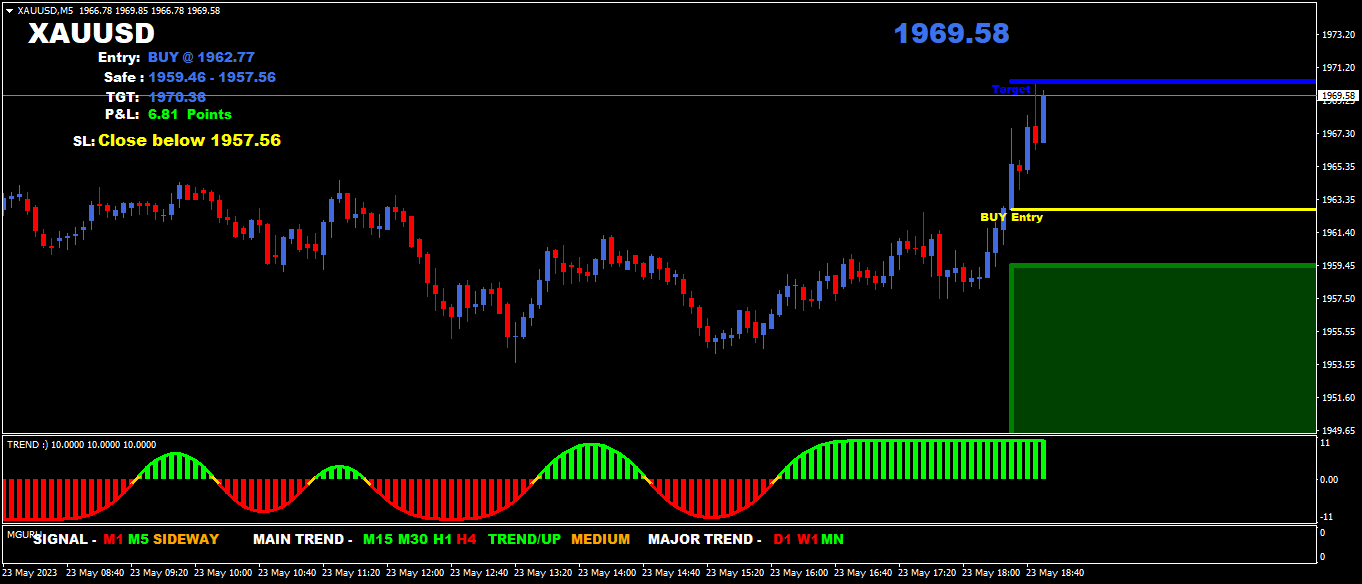Select the green MN major trend timeframe
Image resolution: width=1362 pixels, height=584 pixels.
(832, 540)
